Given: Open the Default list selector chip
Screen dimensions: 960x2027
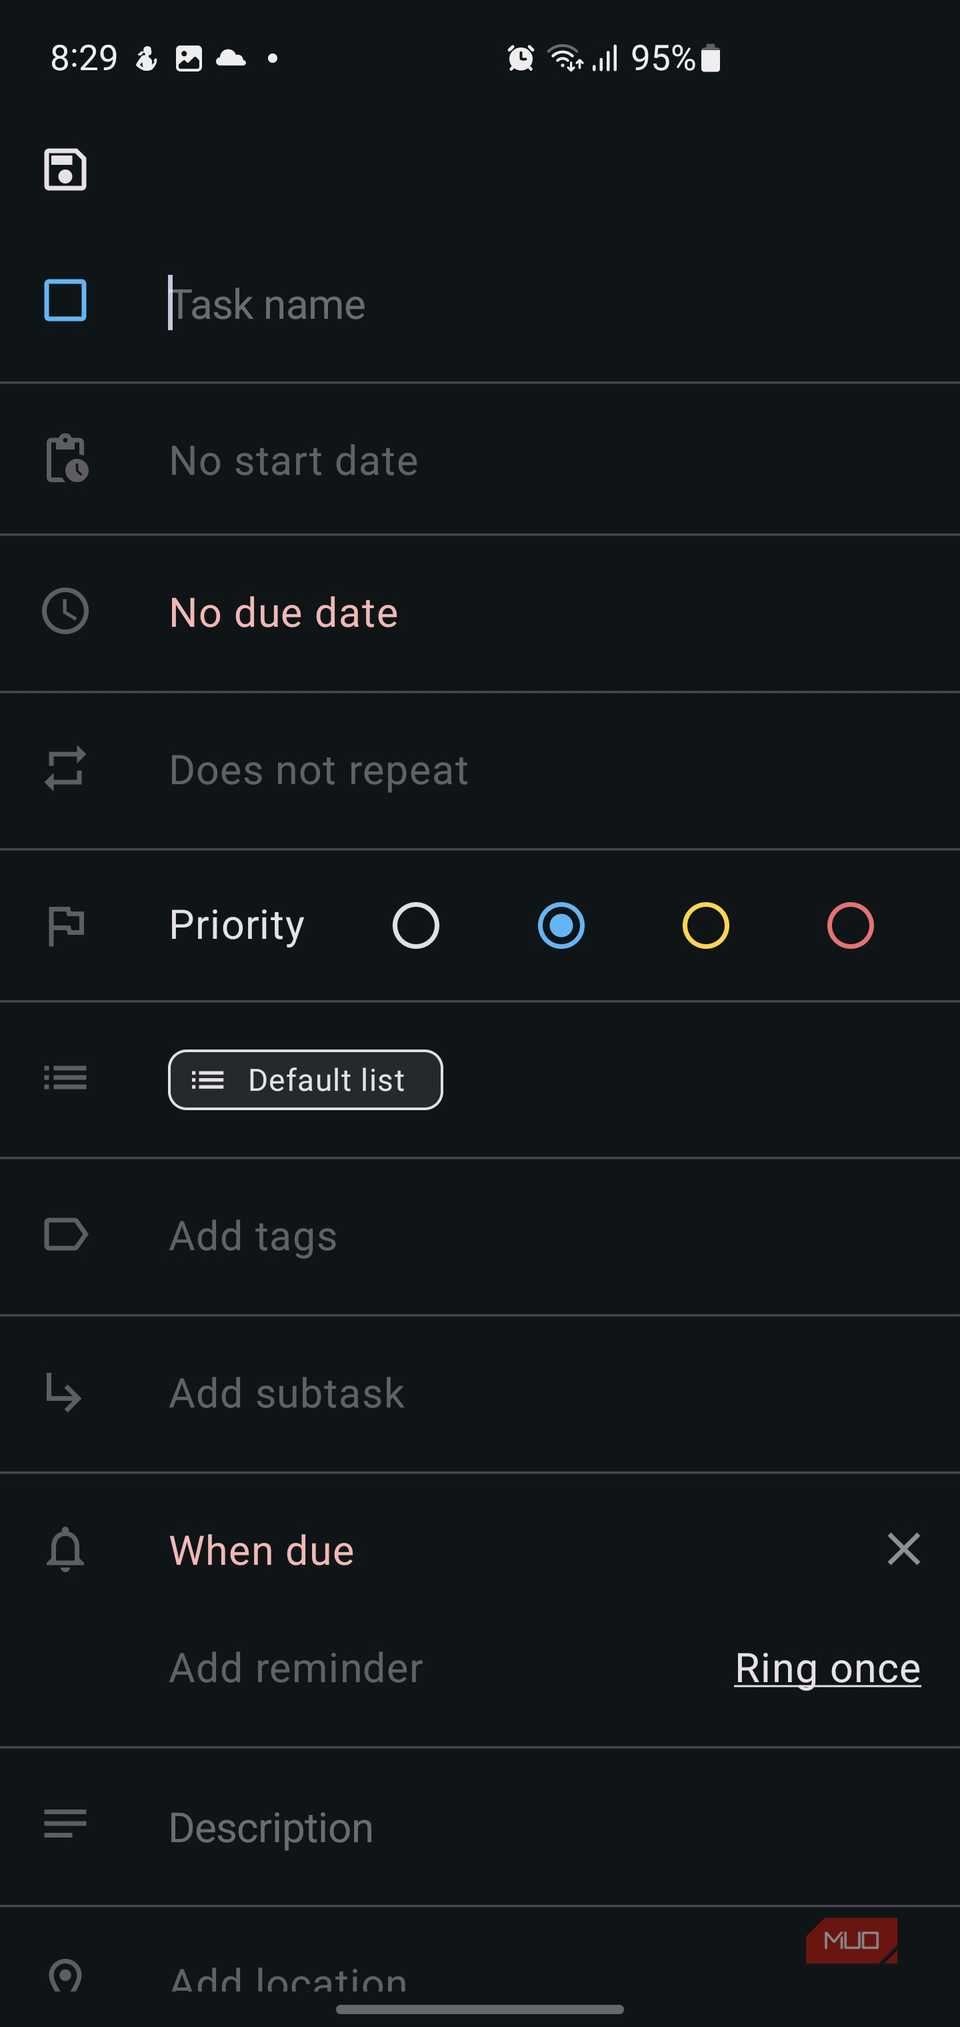Looking at the screenshot, I should click(x=305, y=1080).
